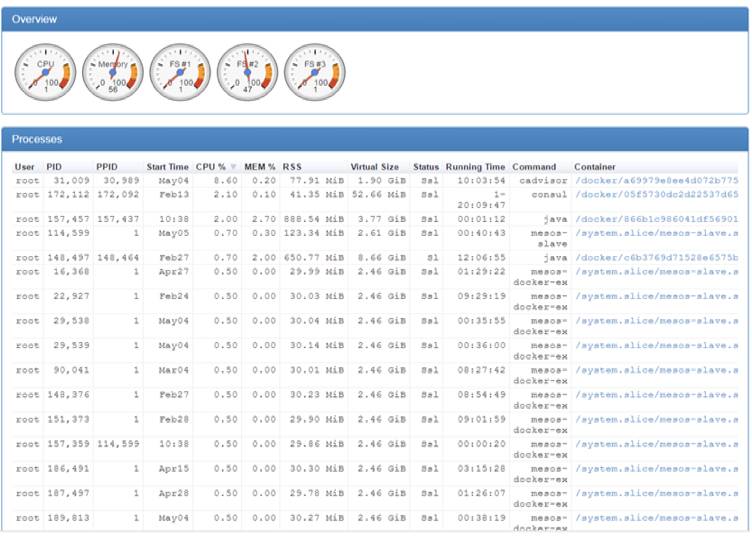Image resolution: width=752 pixels, height=540 pixels.
Task: Click the Overview panel header
Action: point(375,19)
